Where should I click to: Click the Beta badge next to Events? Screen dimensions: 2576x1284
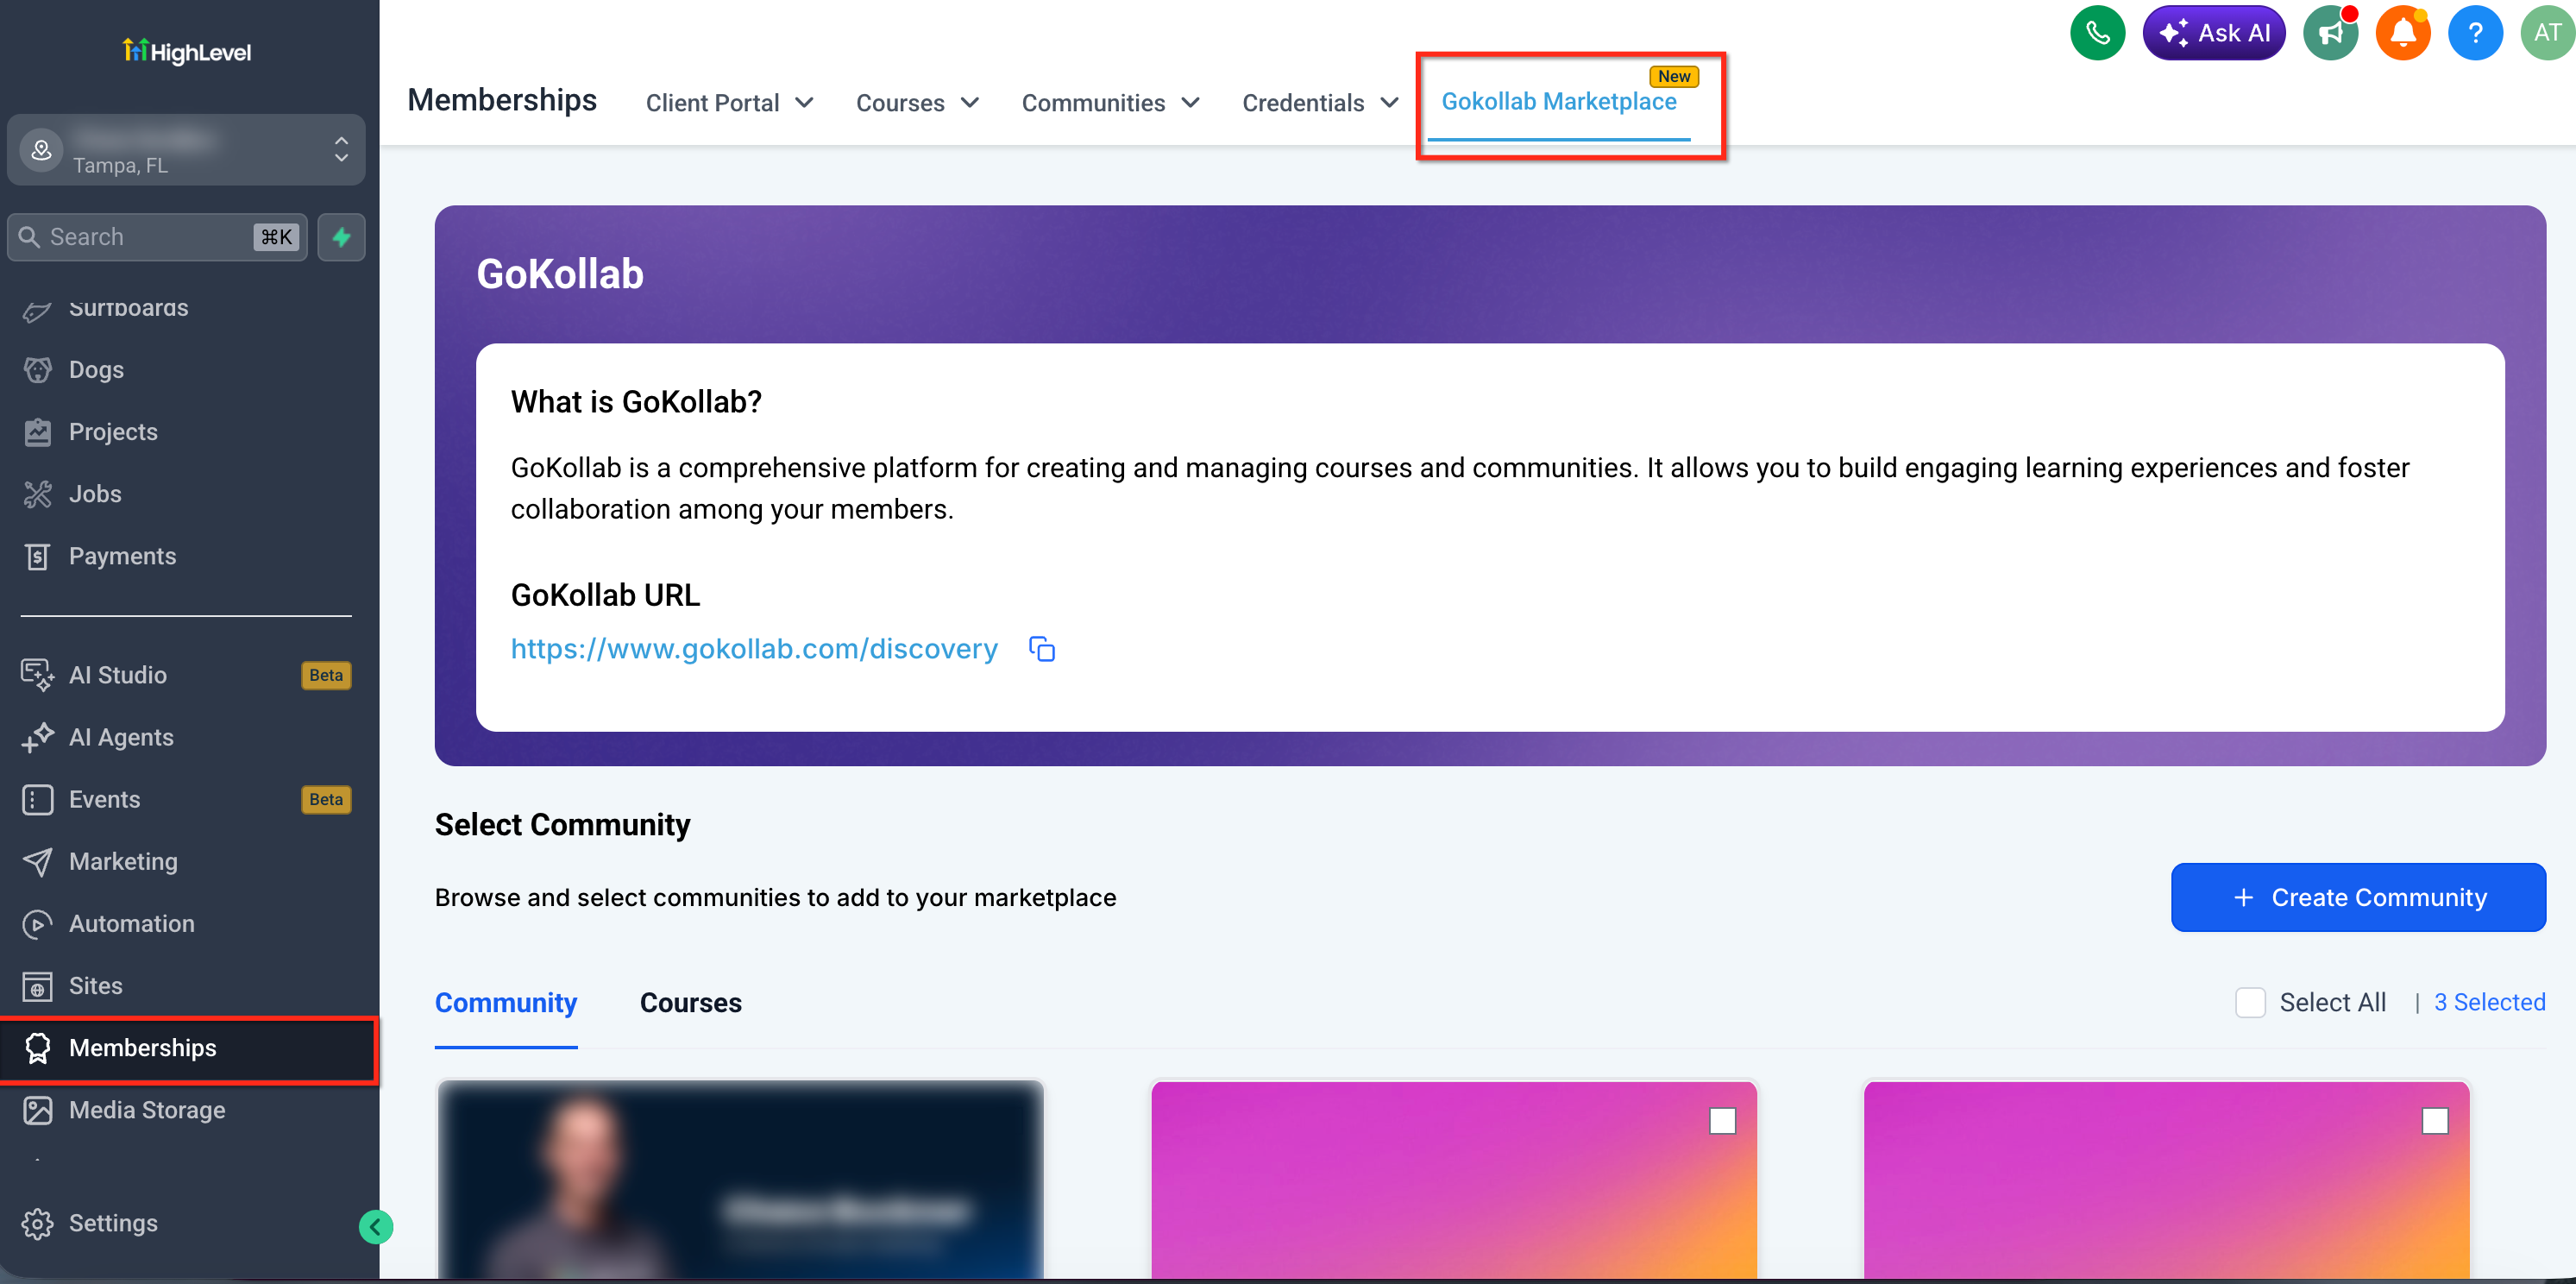[326, 799]
